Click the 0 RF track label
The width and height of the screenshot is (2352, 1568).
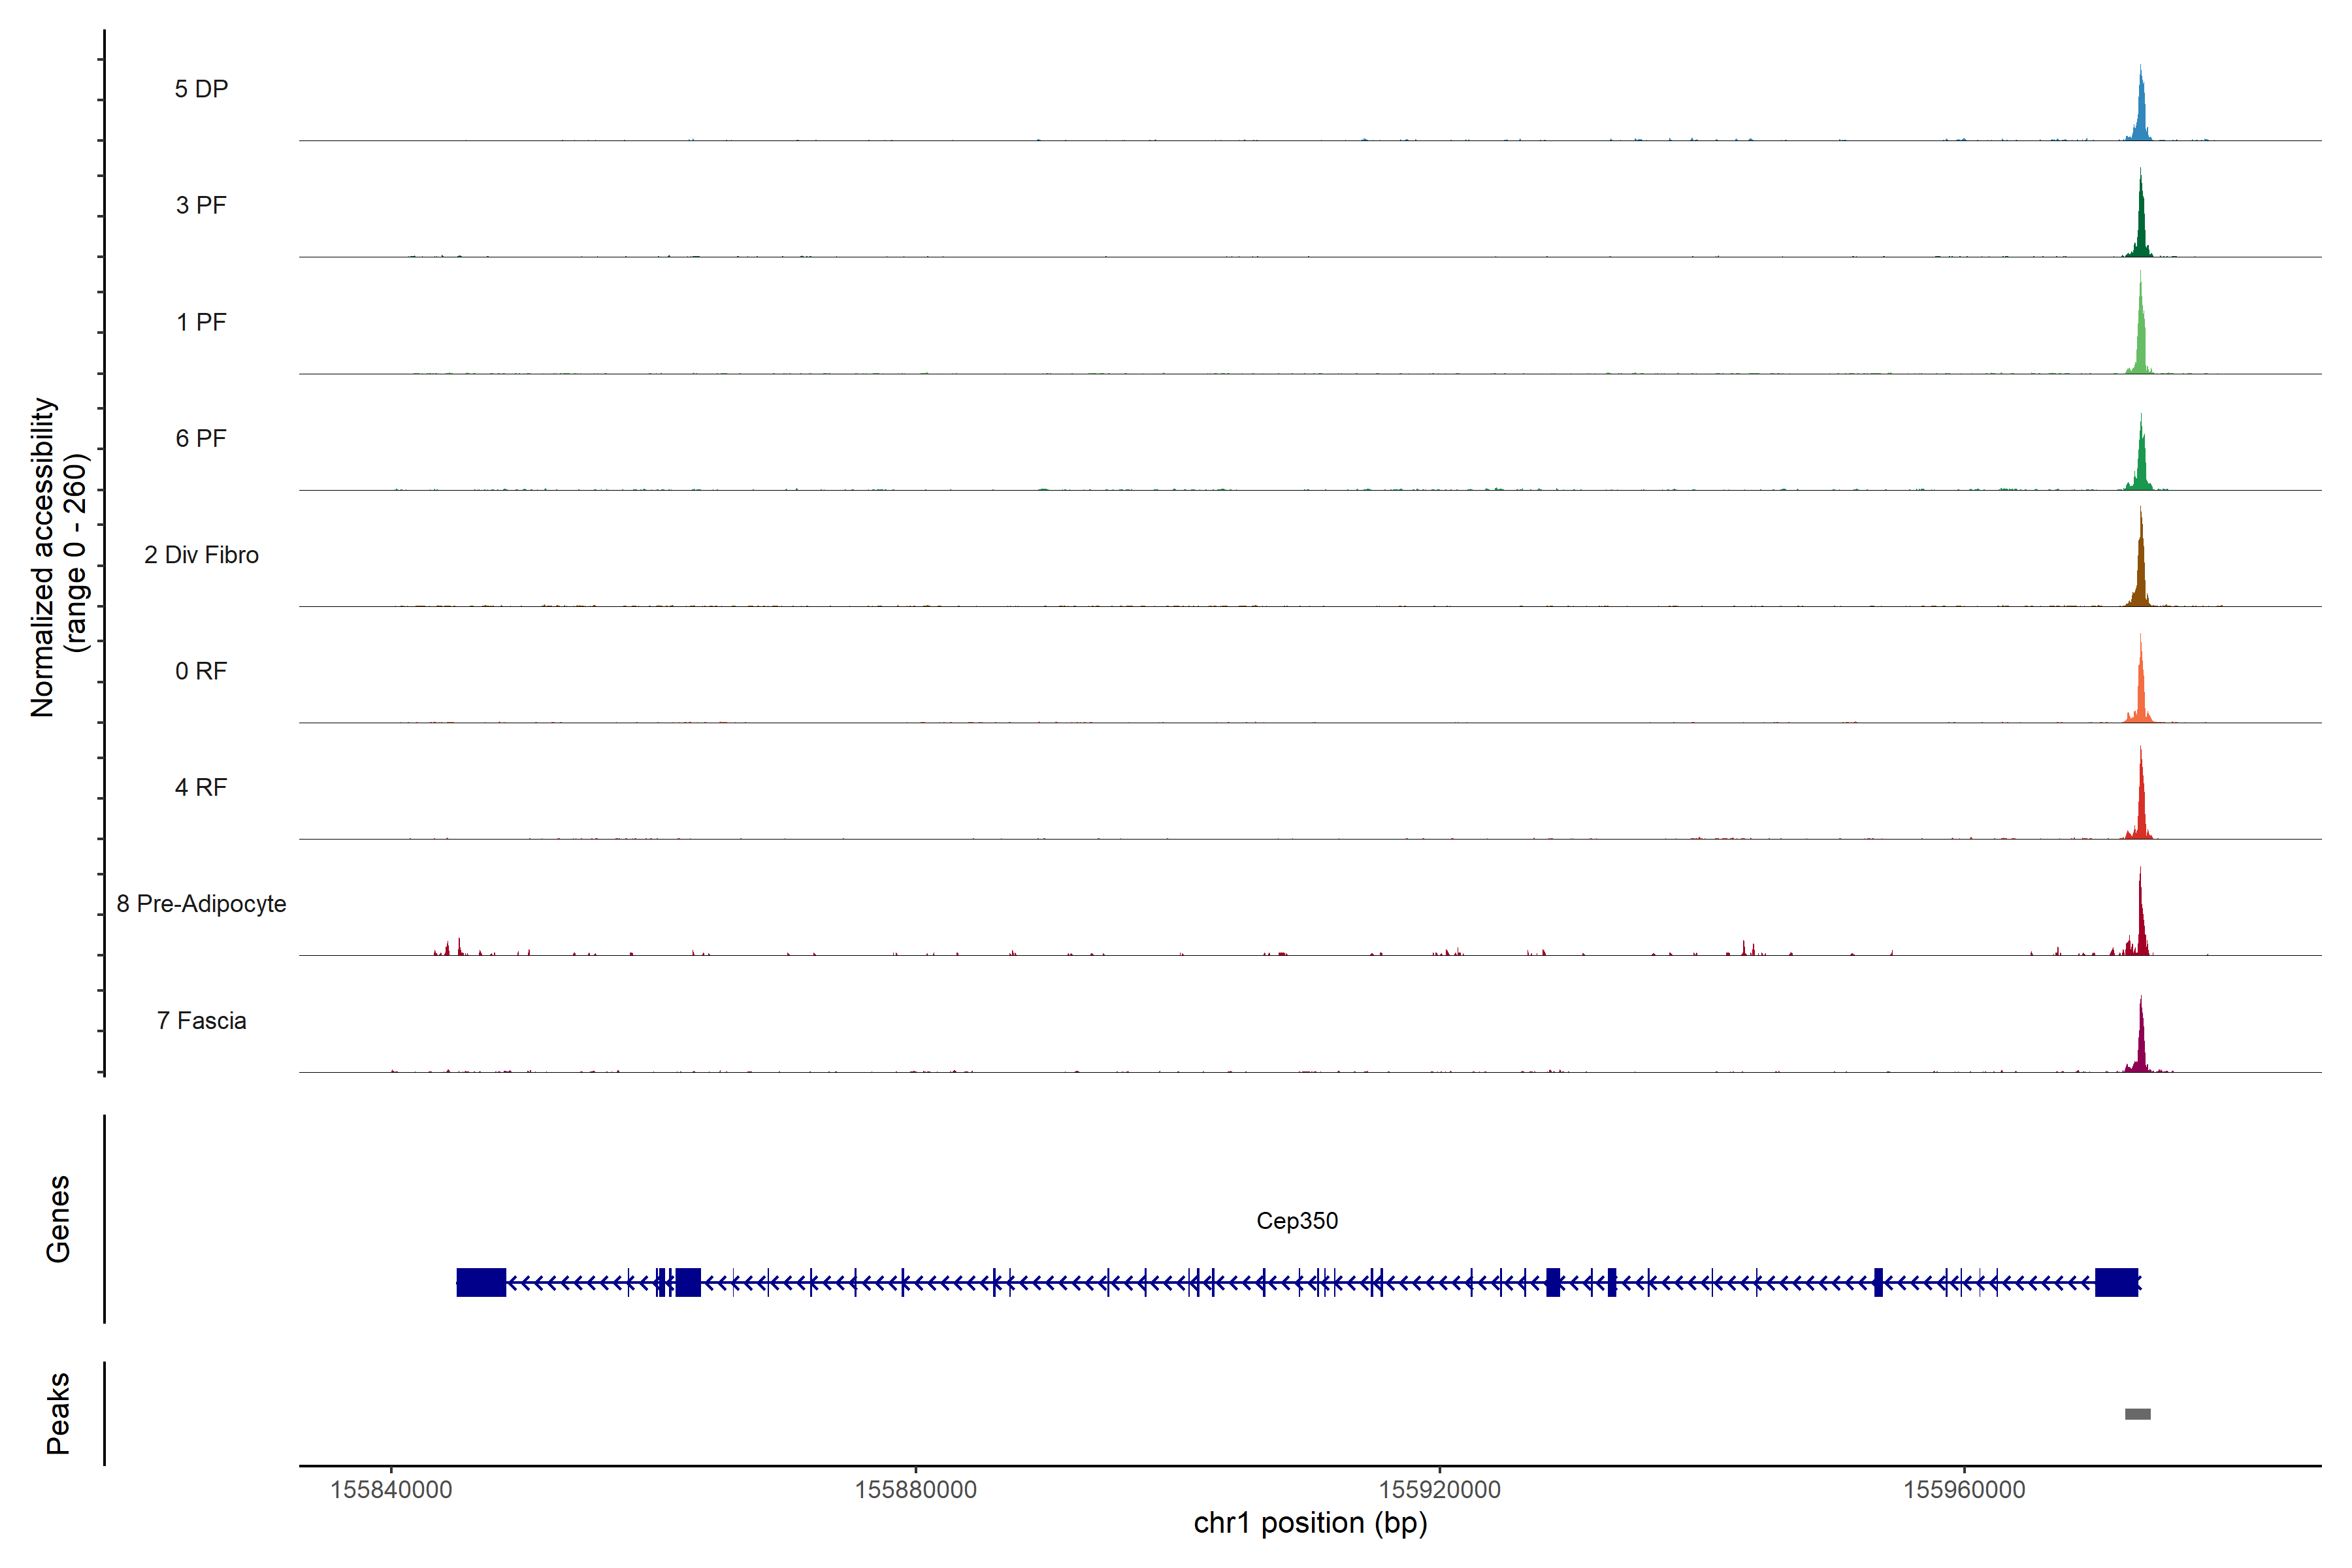(201, 671)
